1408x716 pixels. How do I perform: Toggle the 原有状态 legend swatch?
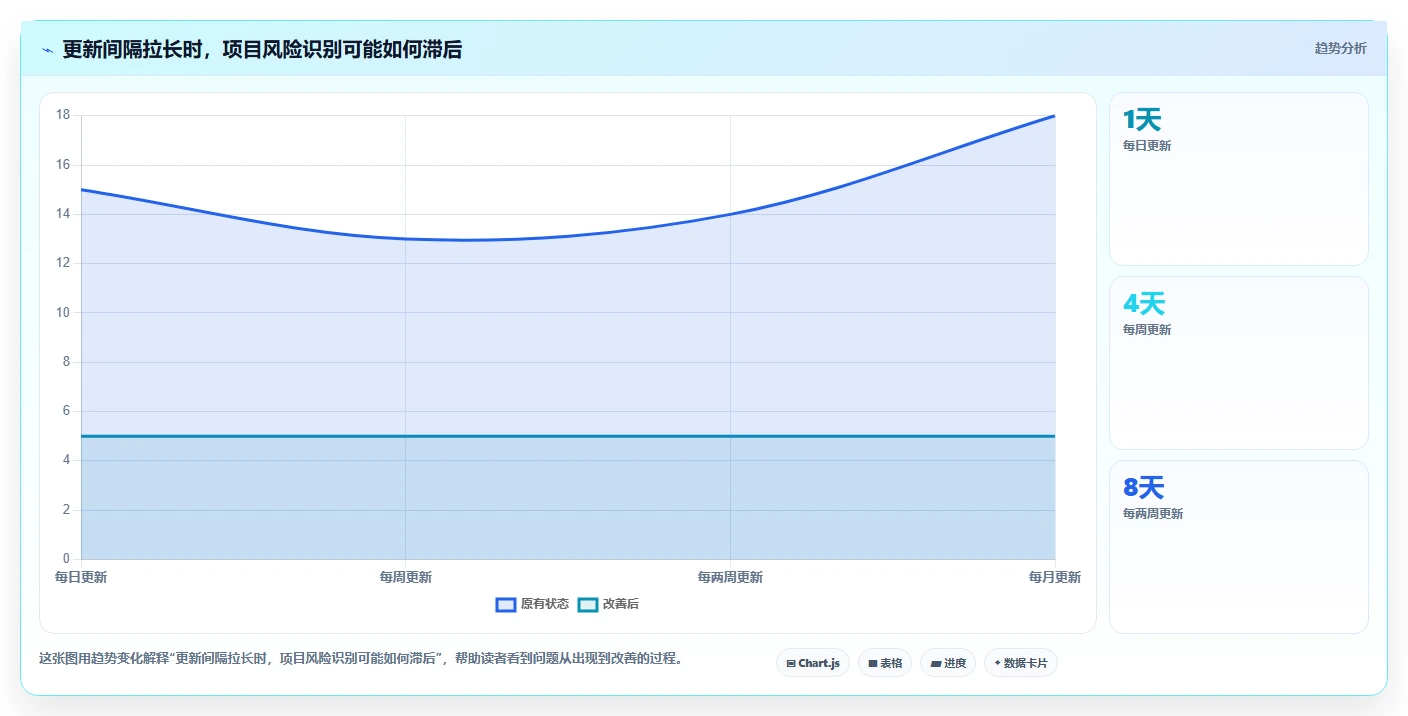tap(506, 604)
